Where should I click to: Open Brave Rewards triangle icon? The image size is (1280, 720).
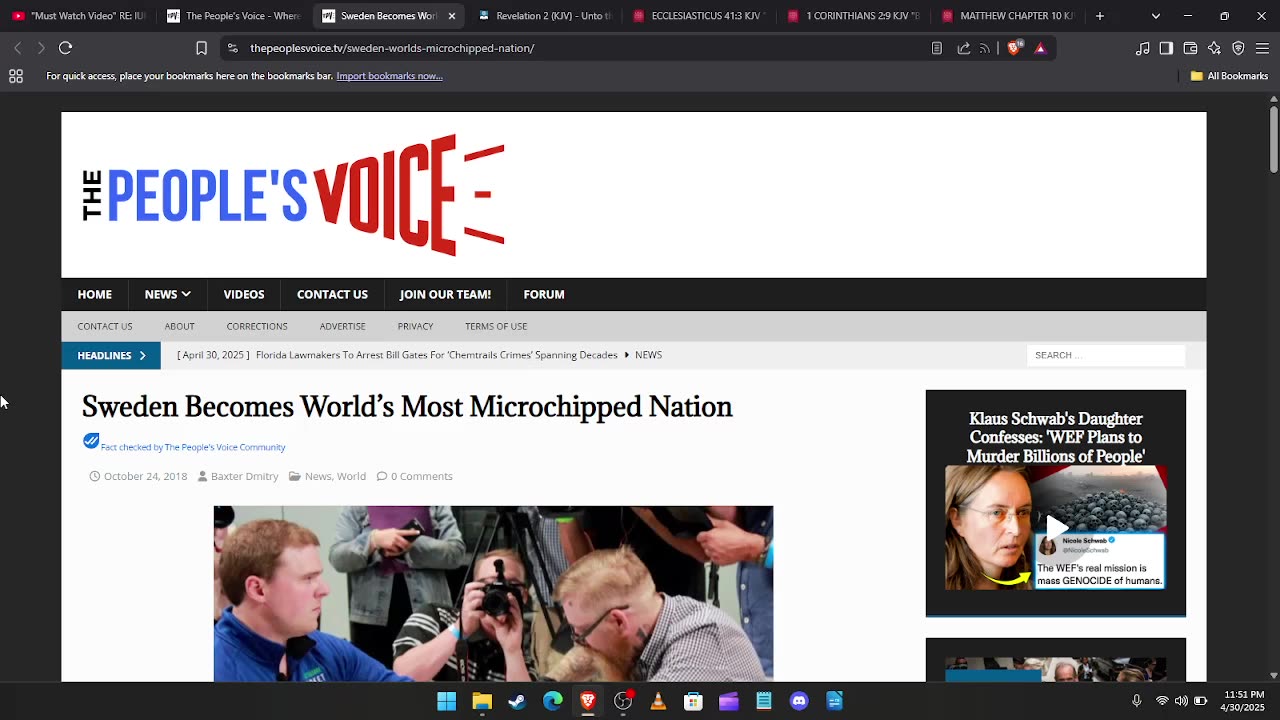(x=1040, y=48)
